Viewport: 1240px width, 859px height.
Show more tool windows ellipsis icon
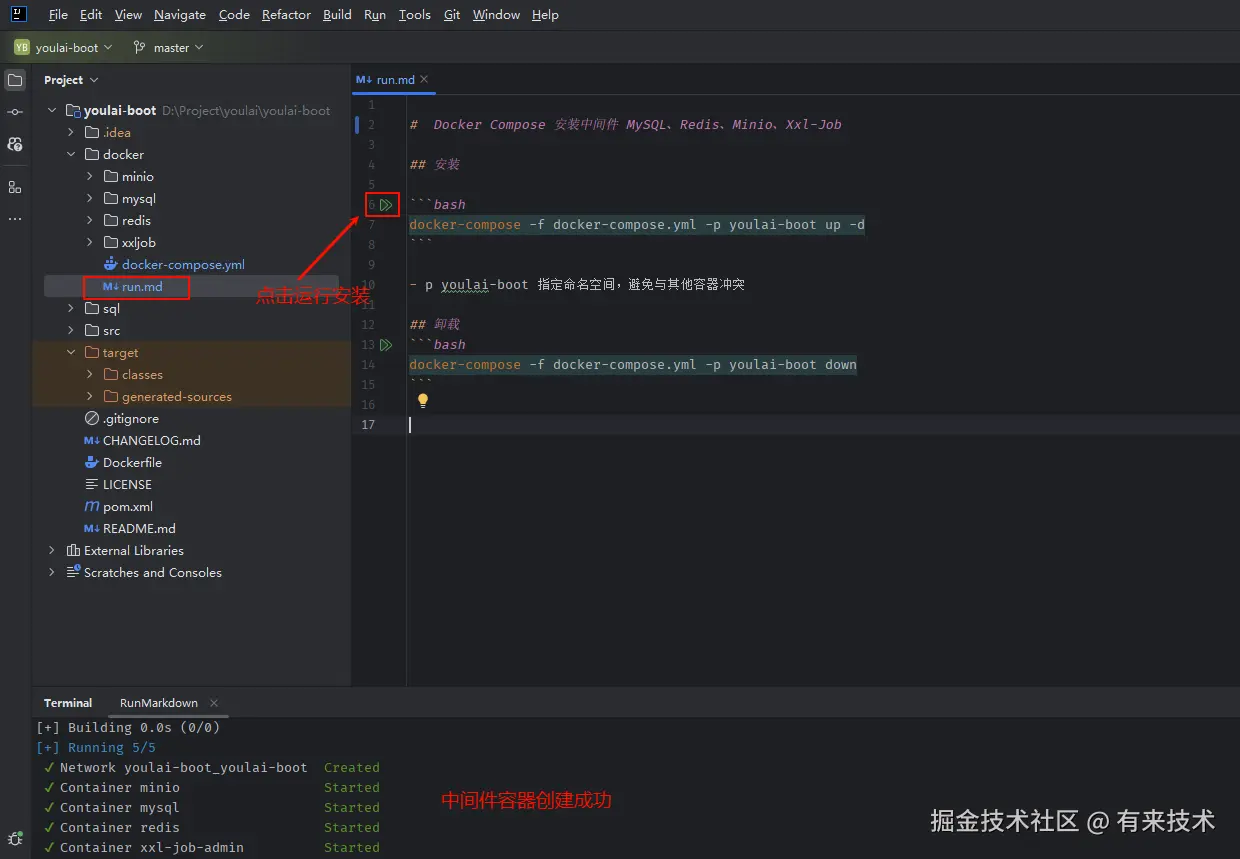[15, 218]
